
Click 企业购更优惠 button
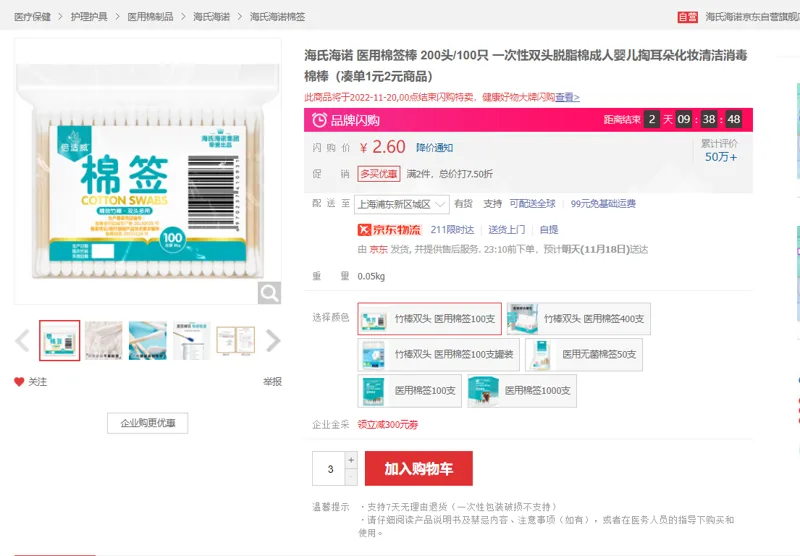click(x=147, y=423)
